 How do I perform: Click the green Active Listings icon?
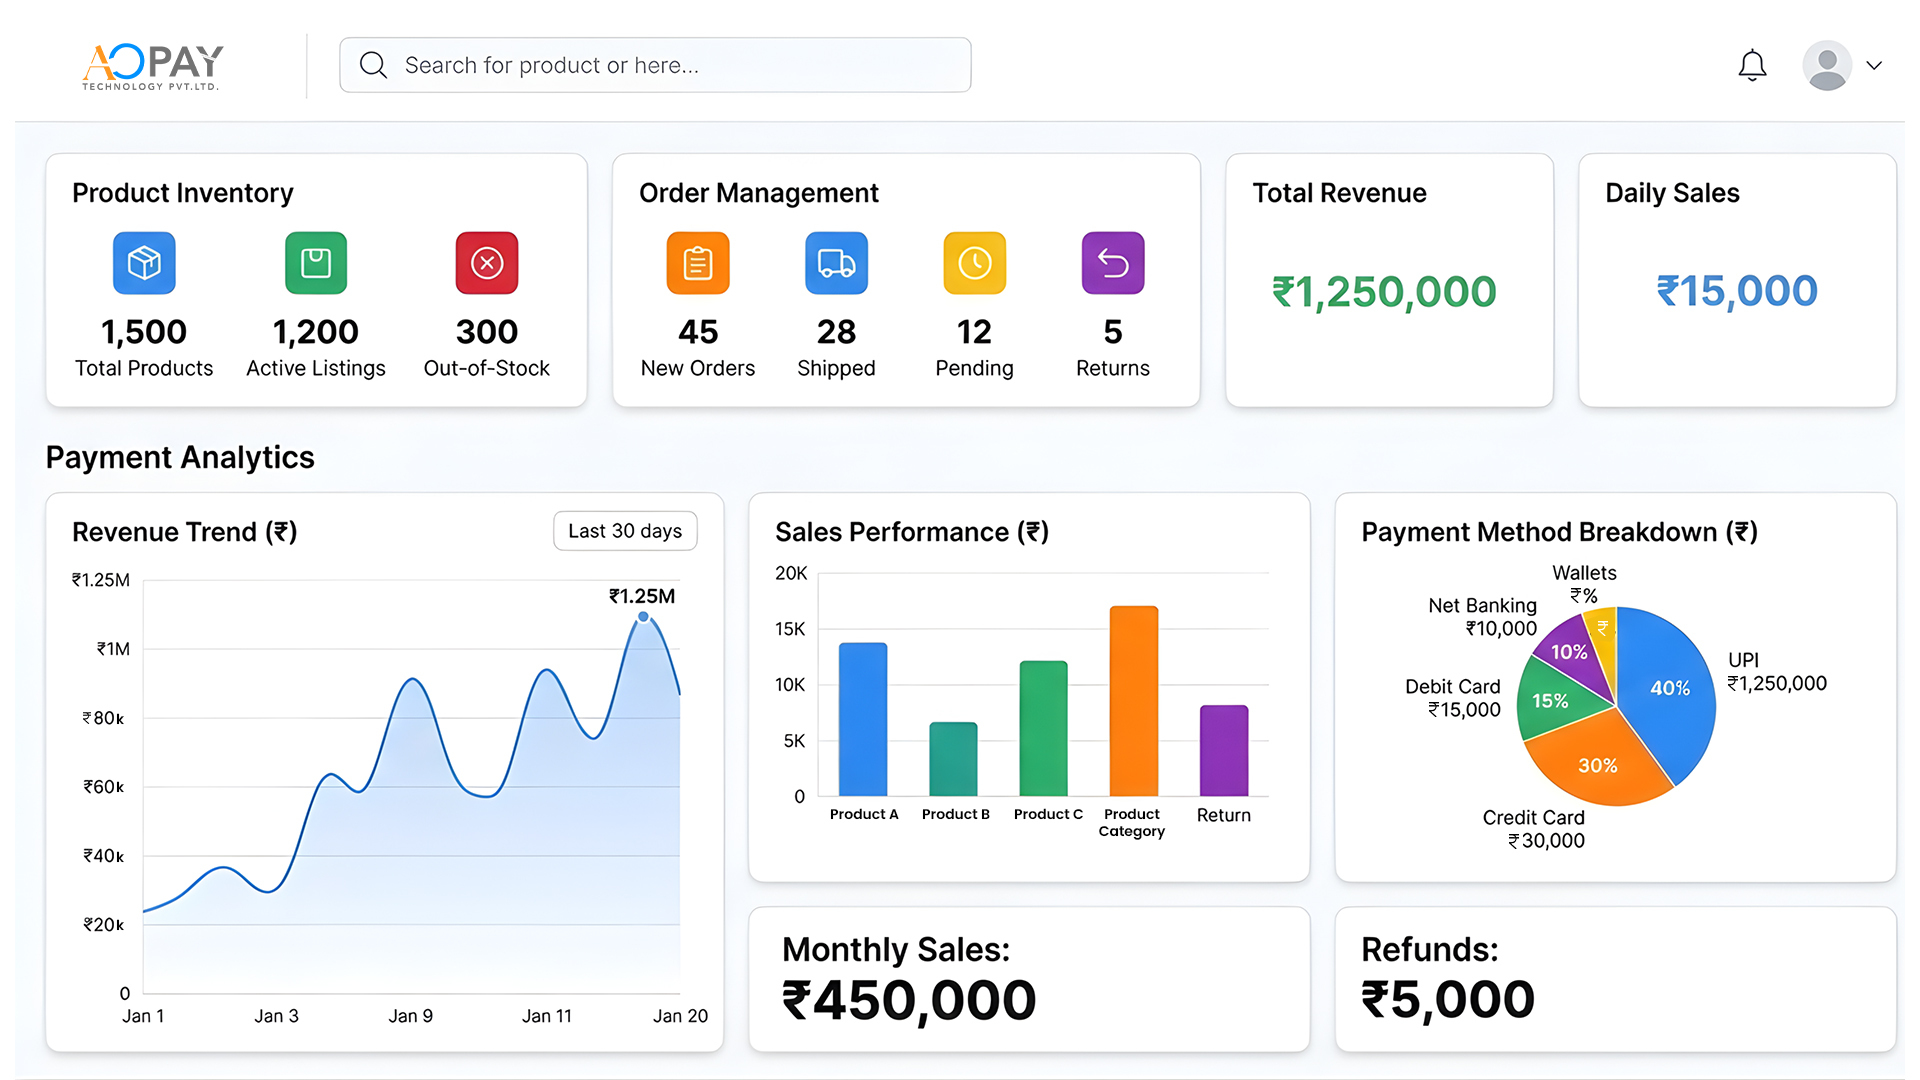[x=316, y=263]
